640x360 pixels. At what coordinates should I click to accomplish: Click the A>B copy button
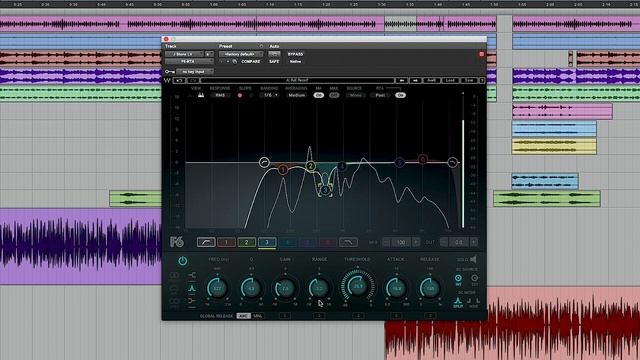[431, 80]
